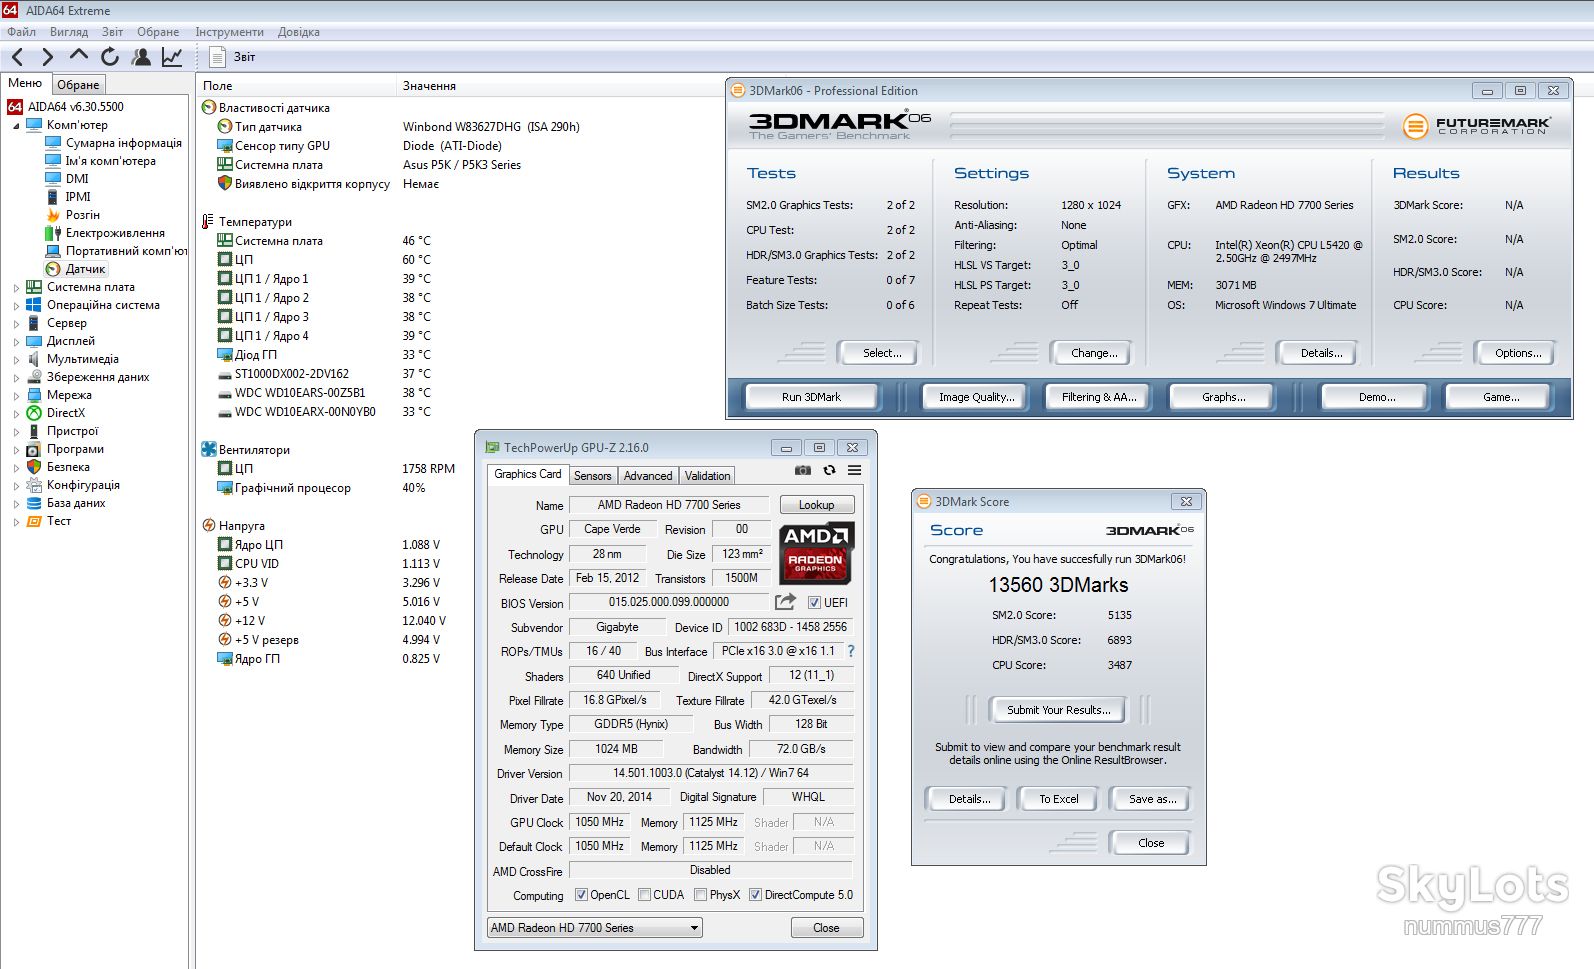Click the up-level arrow in AIDA64 toolbar
This screenshot has width=1594, height=969.
pyautogui.click(x=79, y=55)
